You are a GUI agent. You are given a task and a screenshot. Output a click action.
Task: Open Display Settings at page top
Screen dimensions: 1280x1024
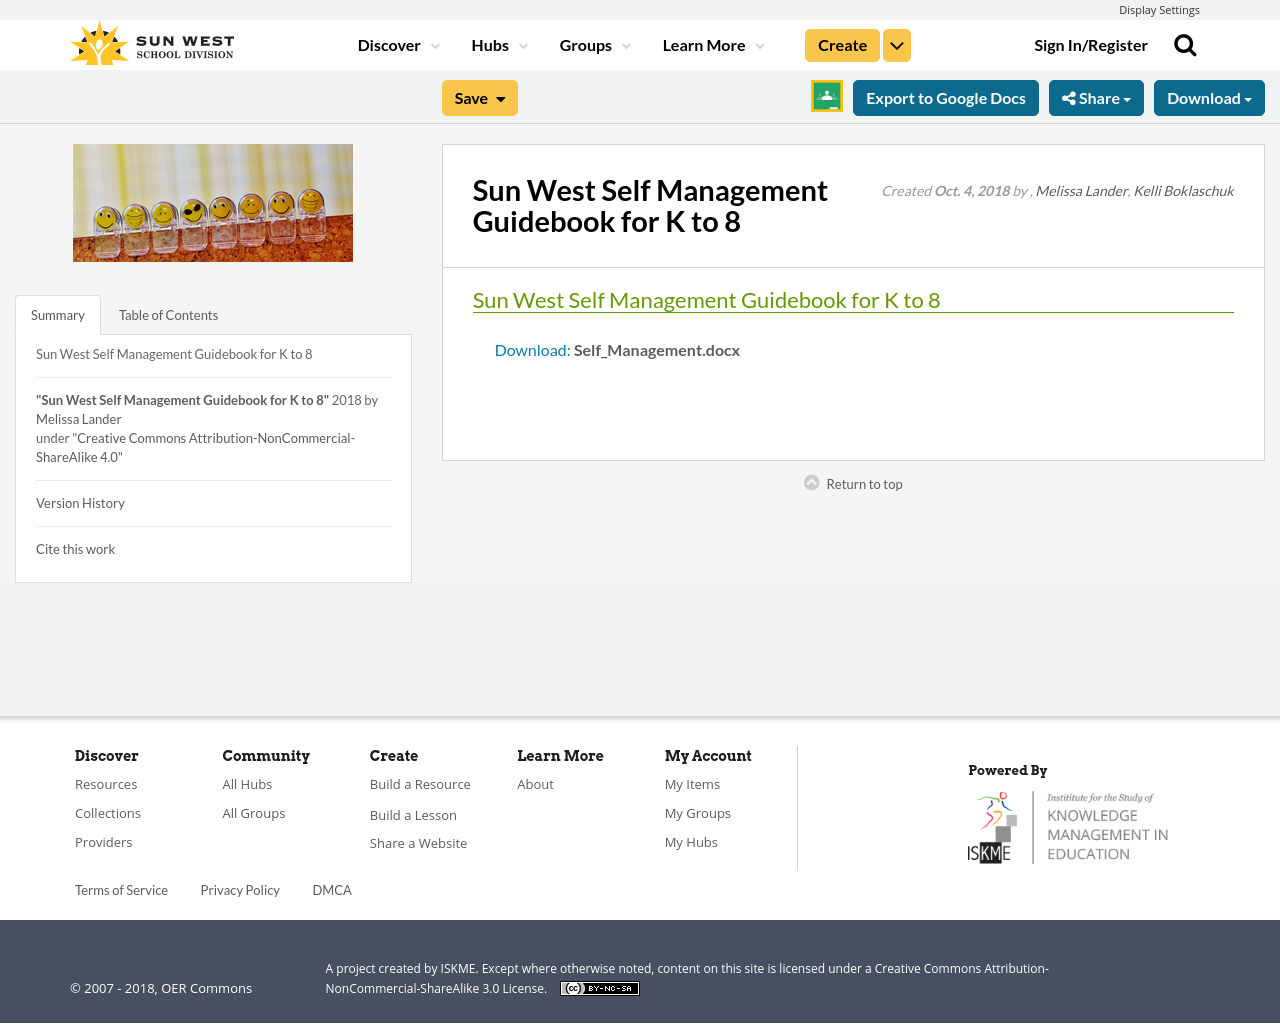[x=1159, y=8]
